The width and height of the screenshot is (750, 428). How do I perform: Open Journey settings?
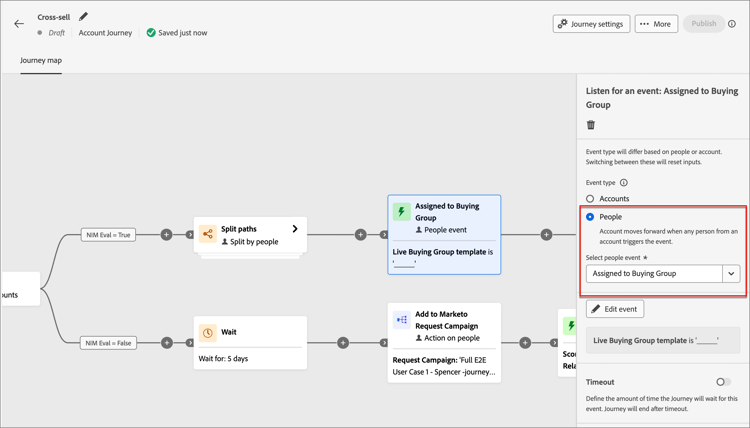click(591, 24)
